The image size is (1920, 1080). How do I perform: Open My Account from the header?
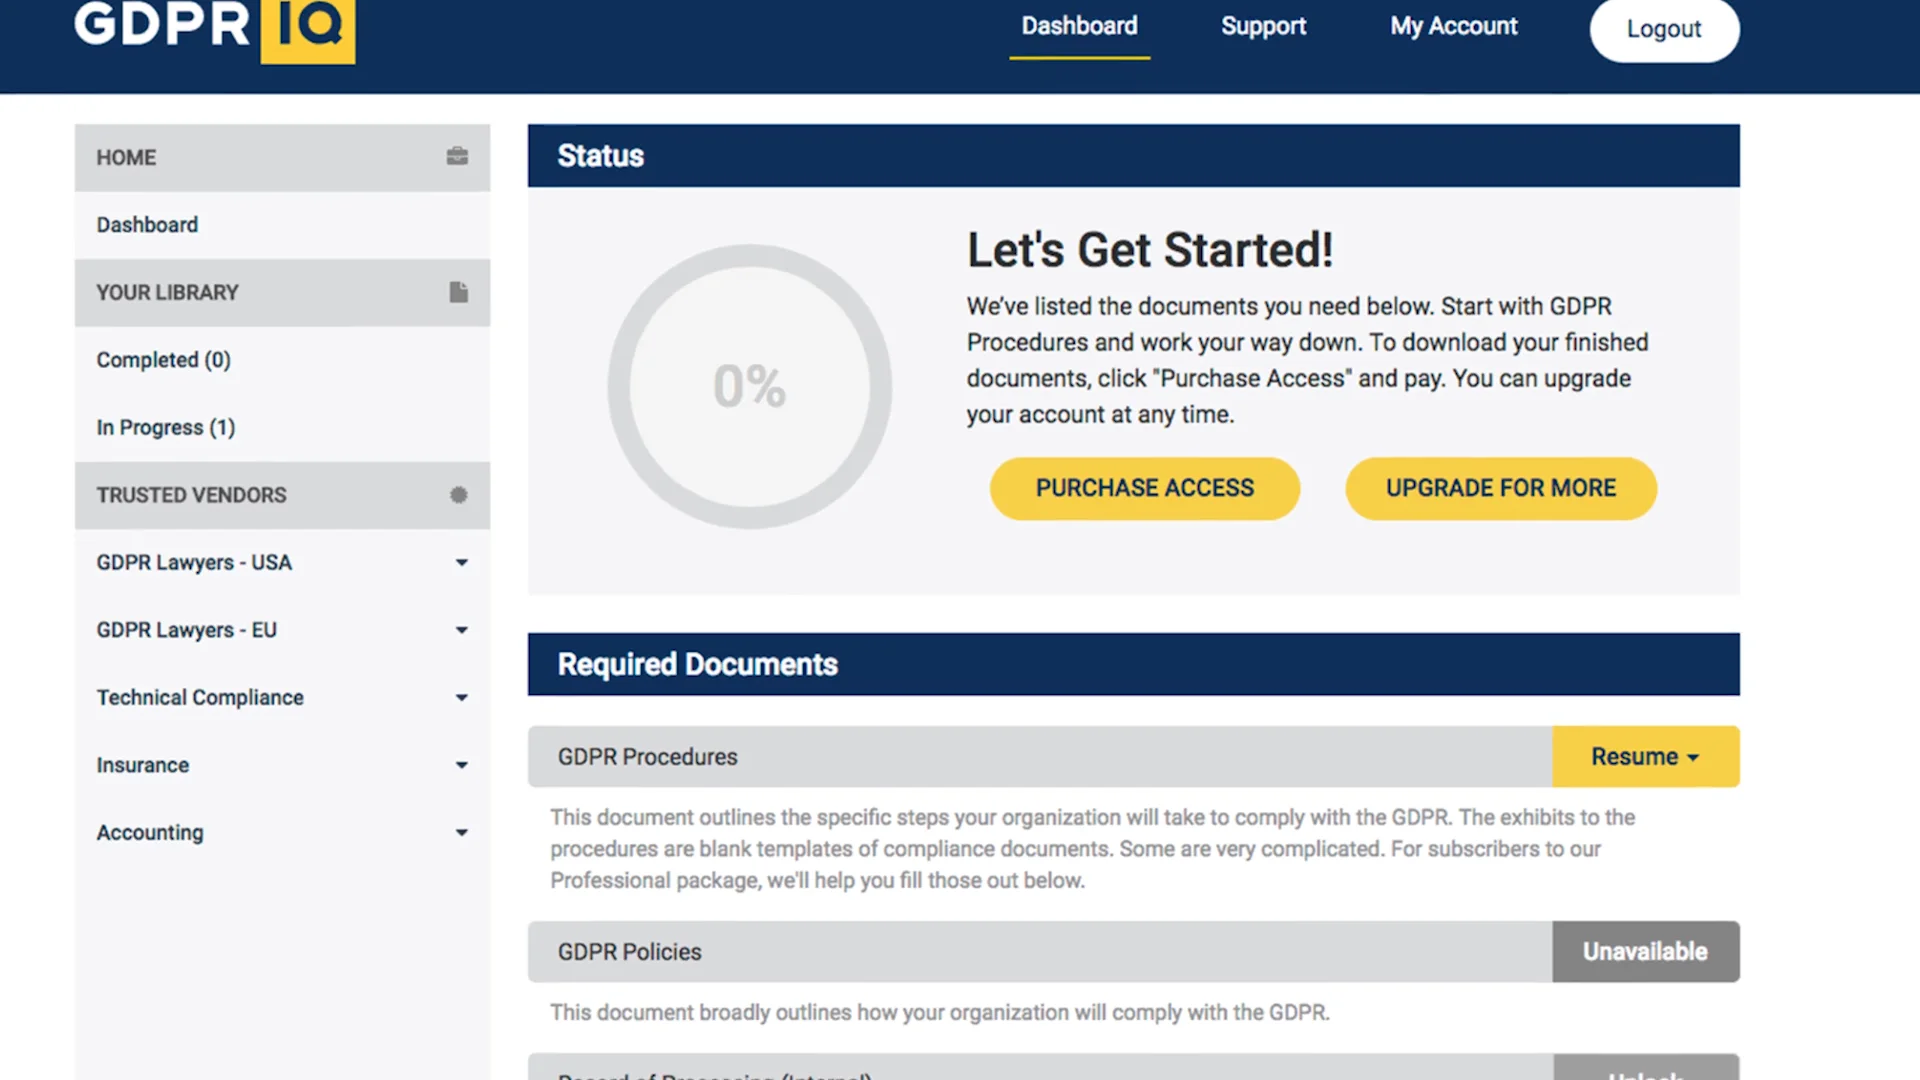click(1453, 27)
